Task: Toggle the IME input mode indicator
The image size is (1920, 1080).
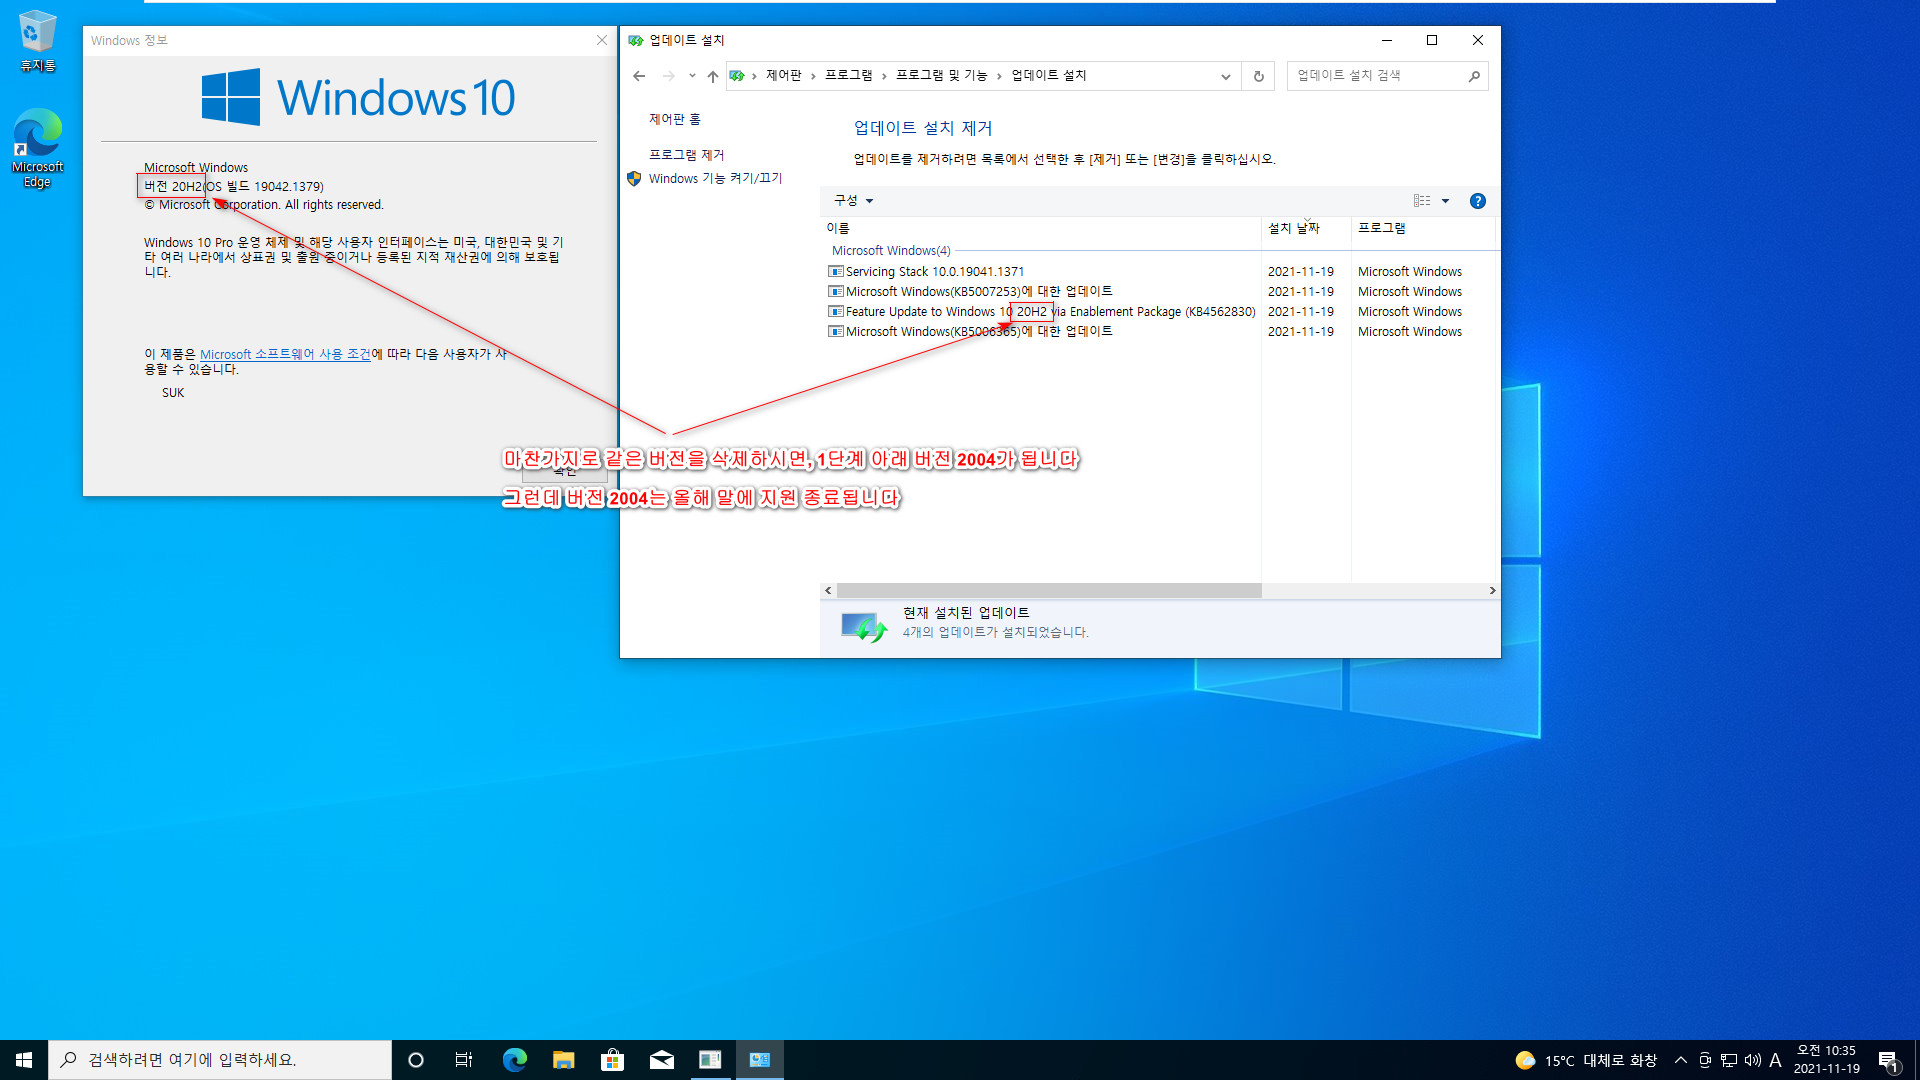Action: [x=1775, y=1060]
